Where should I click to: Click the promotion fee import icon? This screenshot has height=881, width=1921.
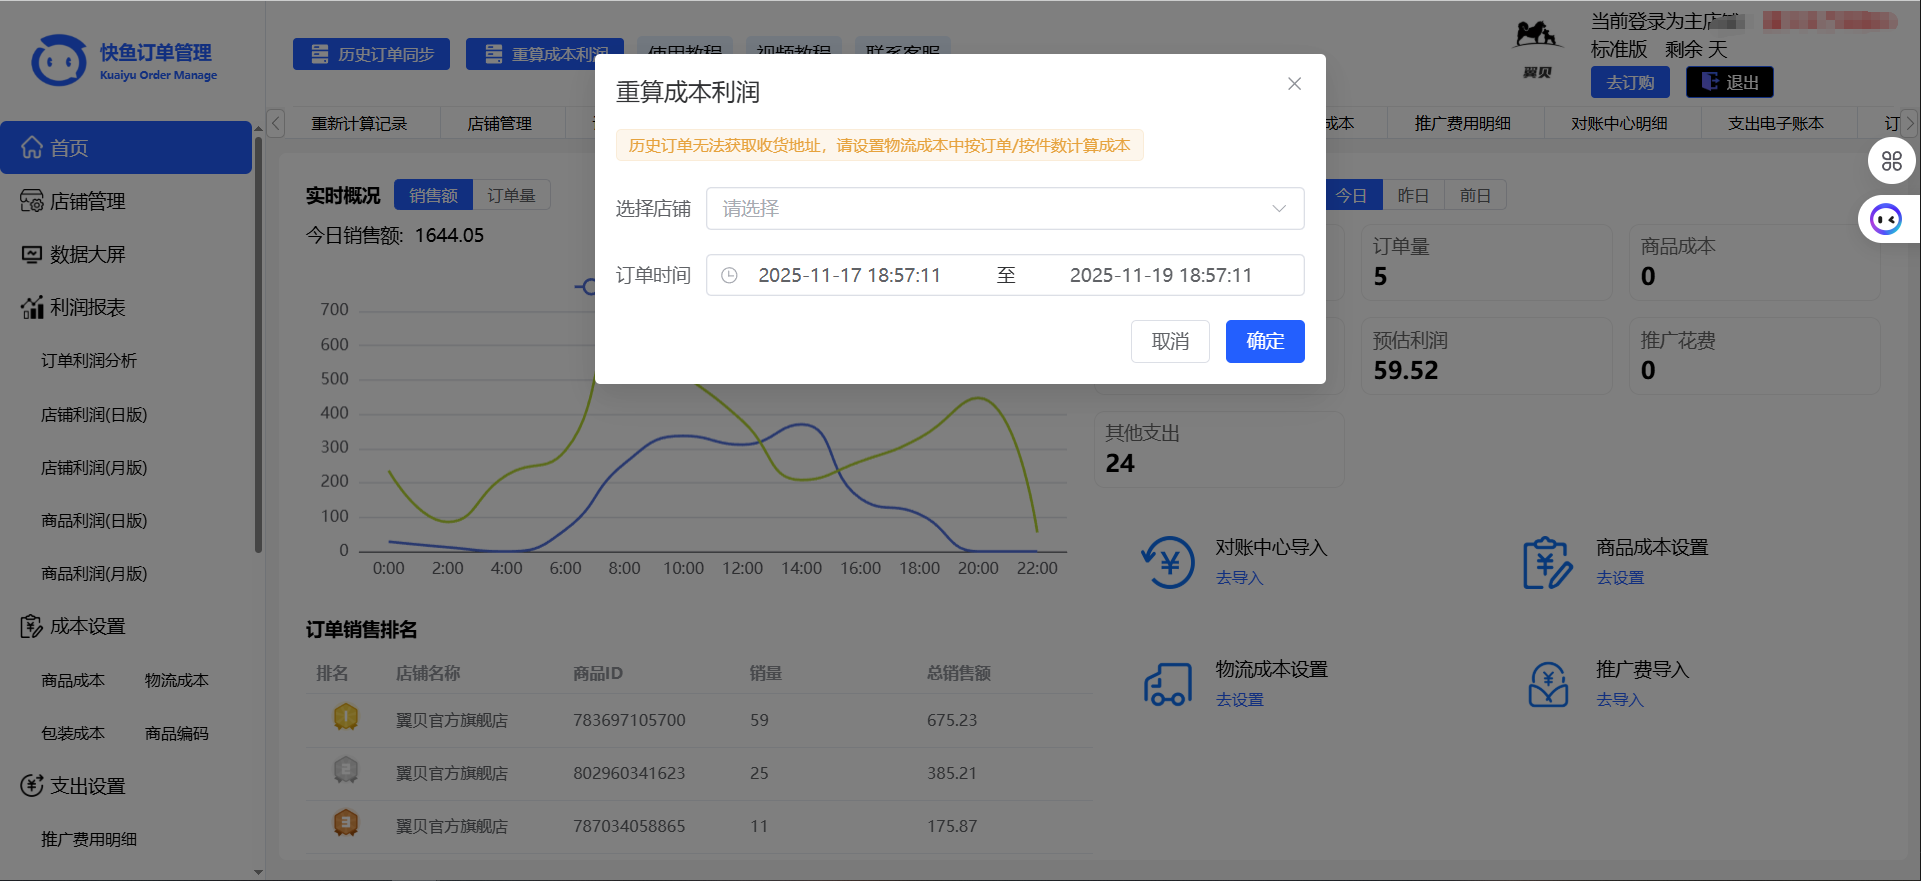(x=1547, y=685)
